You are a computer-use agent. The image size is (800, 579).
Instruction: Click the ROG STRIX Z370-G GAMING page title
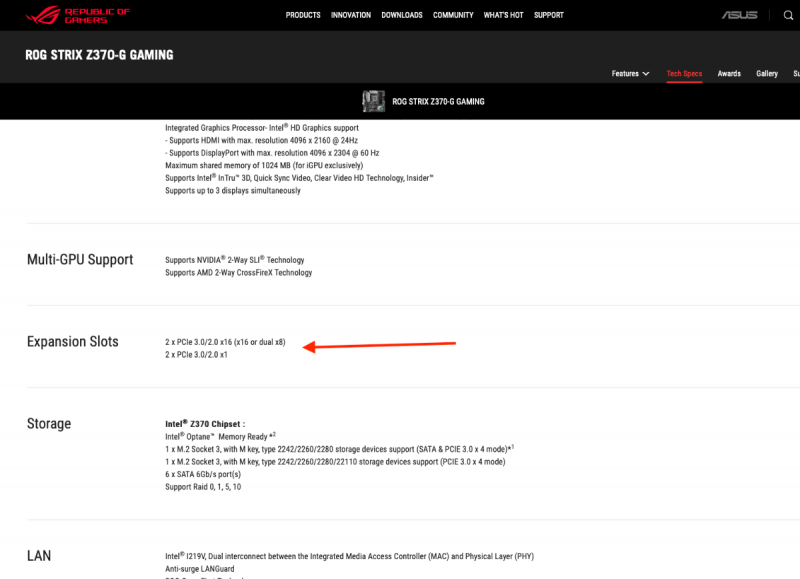coord(99,55)
